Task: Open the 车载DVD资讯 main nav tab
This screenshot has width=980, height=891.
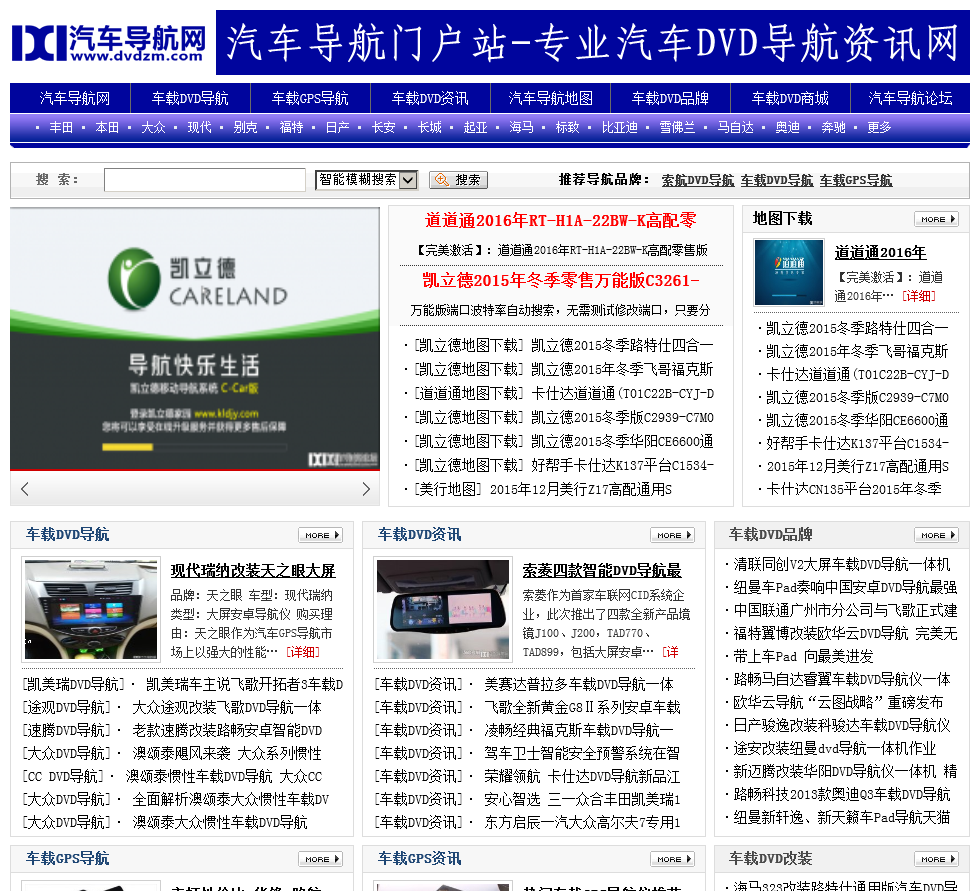Action: [x=430, y=98]
